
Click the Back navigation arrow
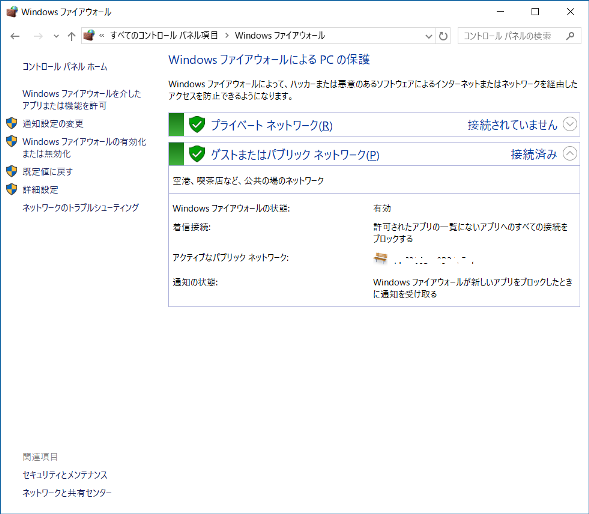[x=15, y=36]
